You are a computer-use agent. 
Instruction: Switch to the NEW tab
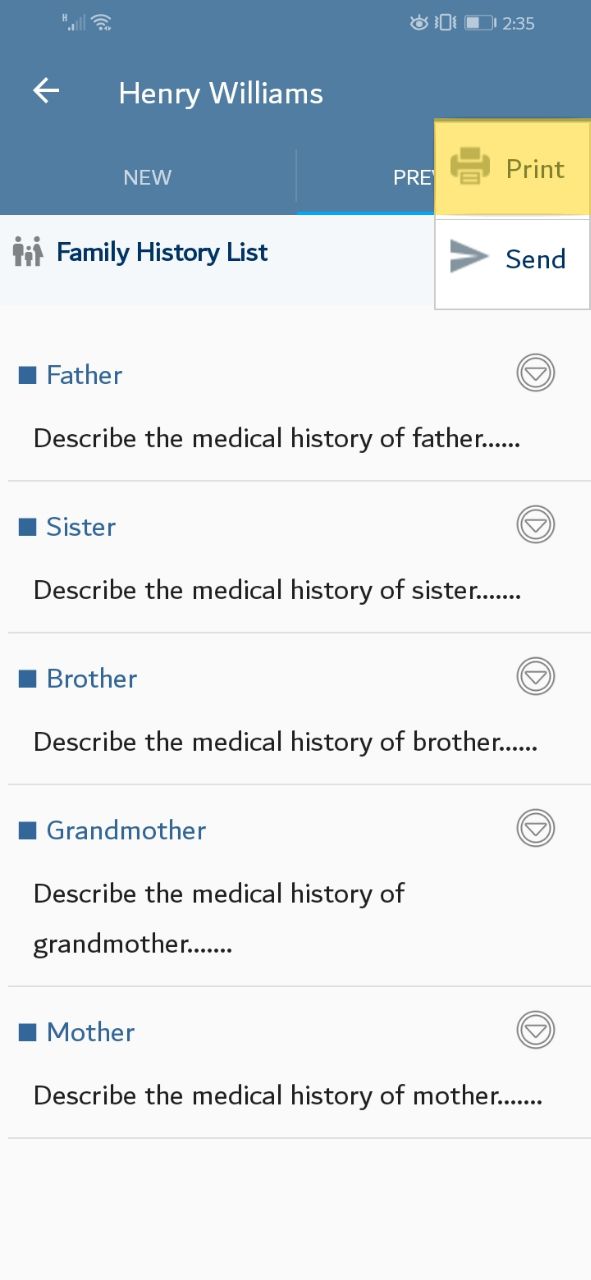click(x=148, y=178)
